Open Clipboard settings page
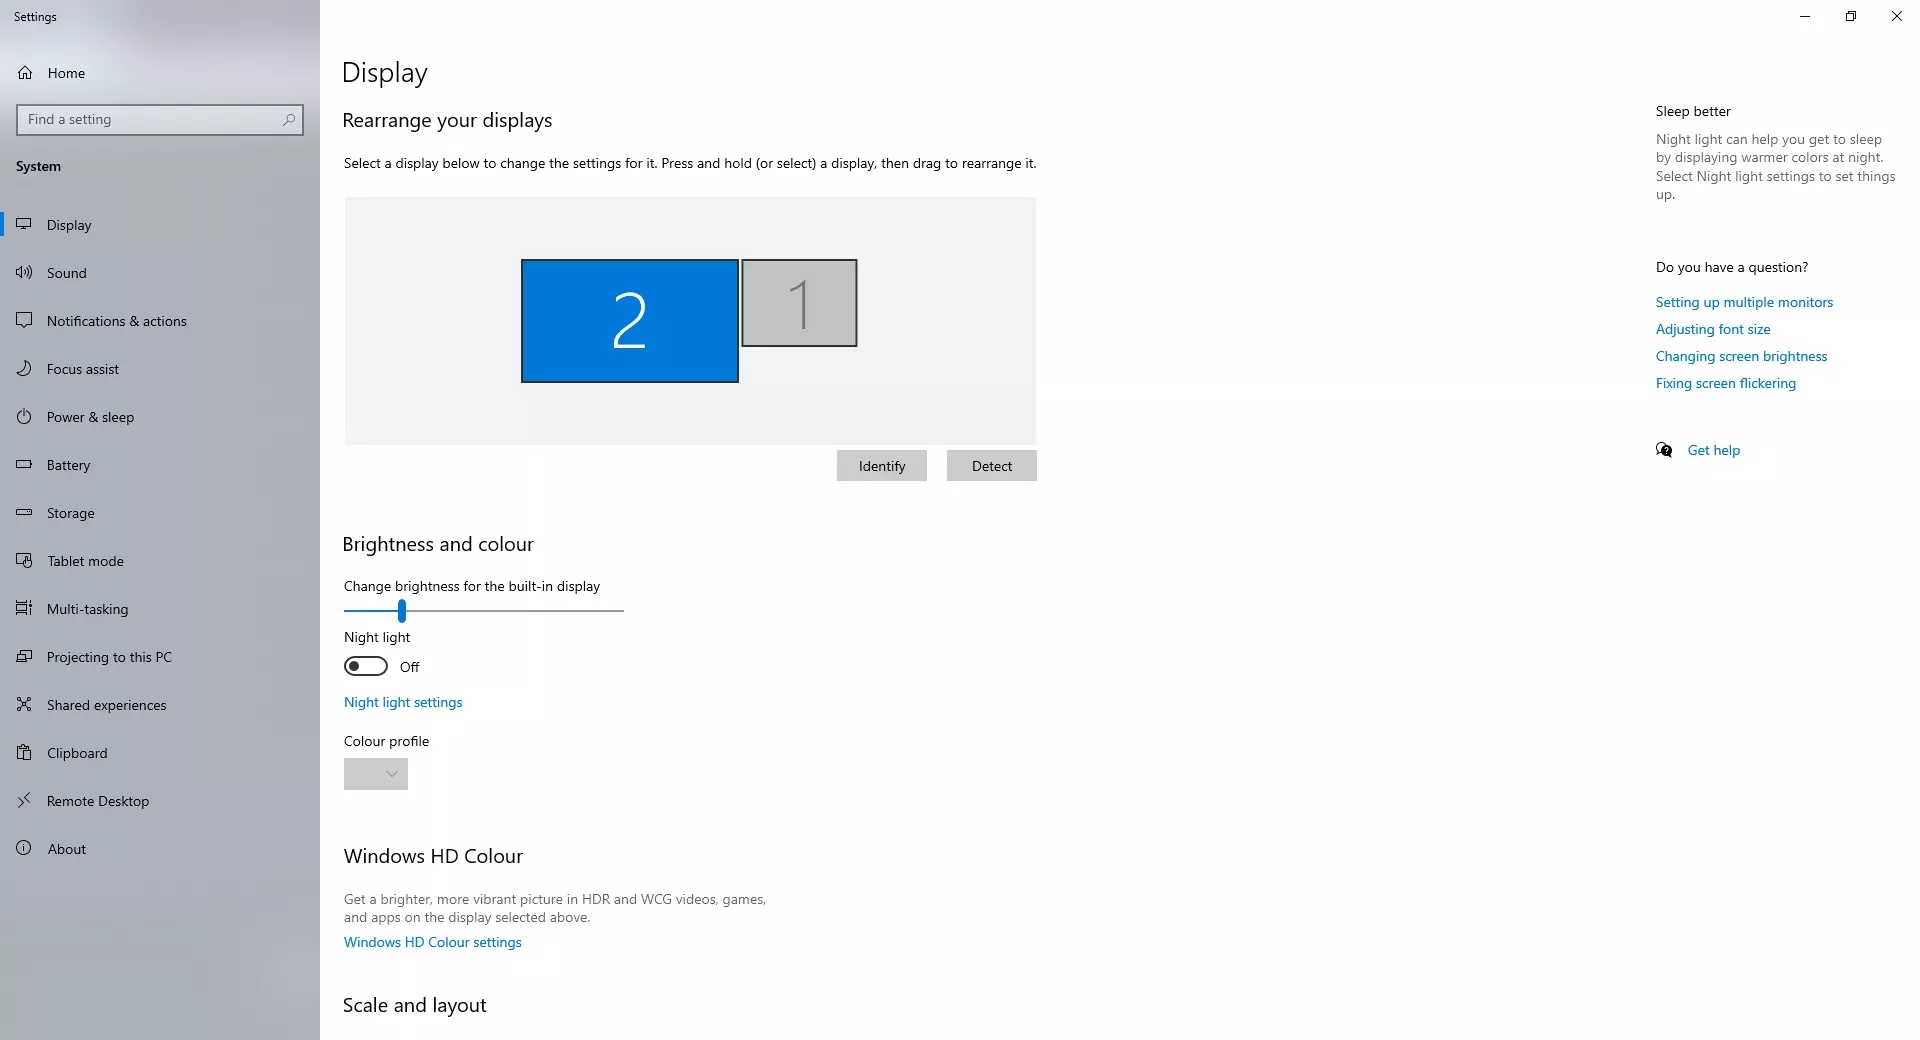 click(160, 753)
